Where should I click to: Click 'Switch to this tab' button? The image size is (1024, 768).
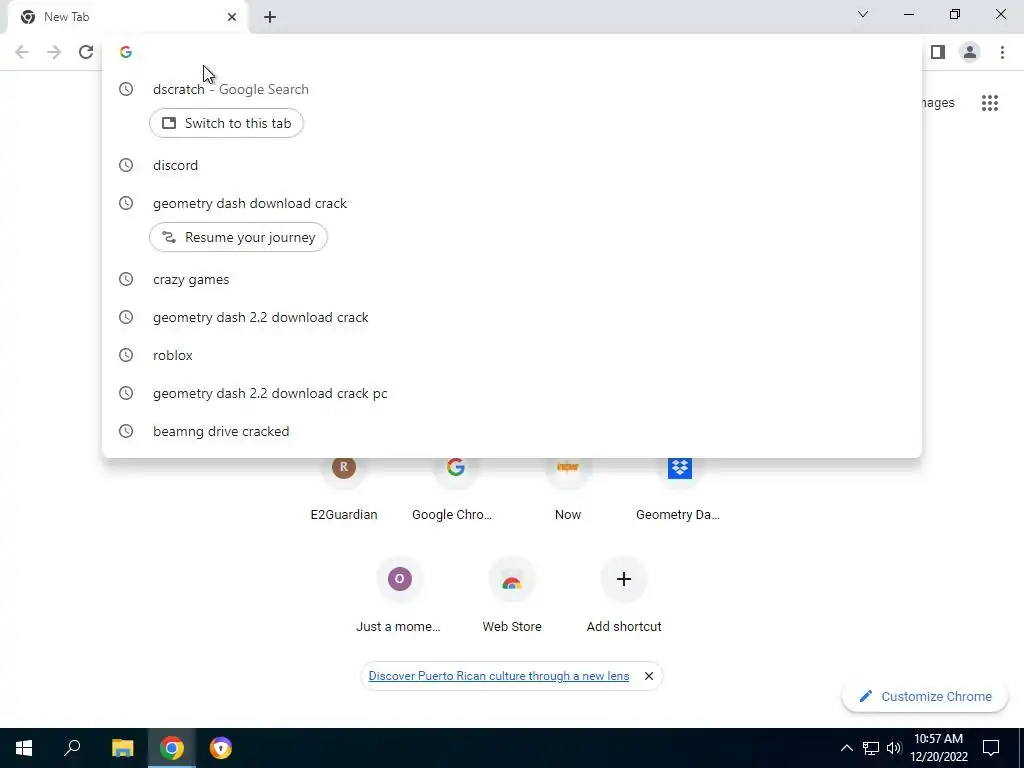pyautogui.click(x=226, y=123)
